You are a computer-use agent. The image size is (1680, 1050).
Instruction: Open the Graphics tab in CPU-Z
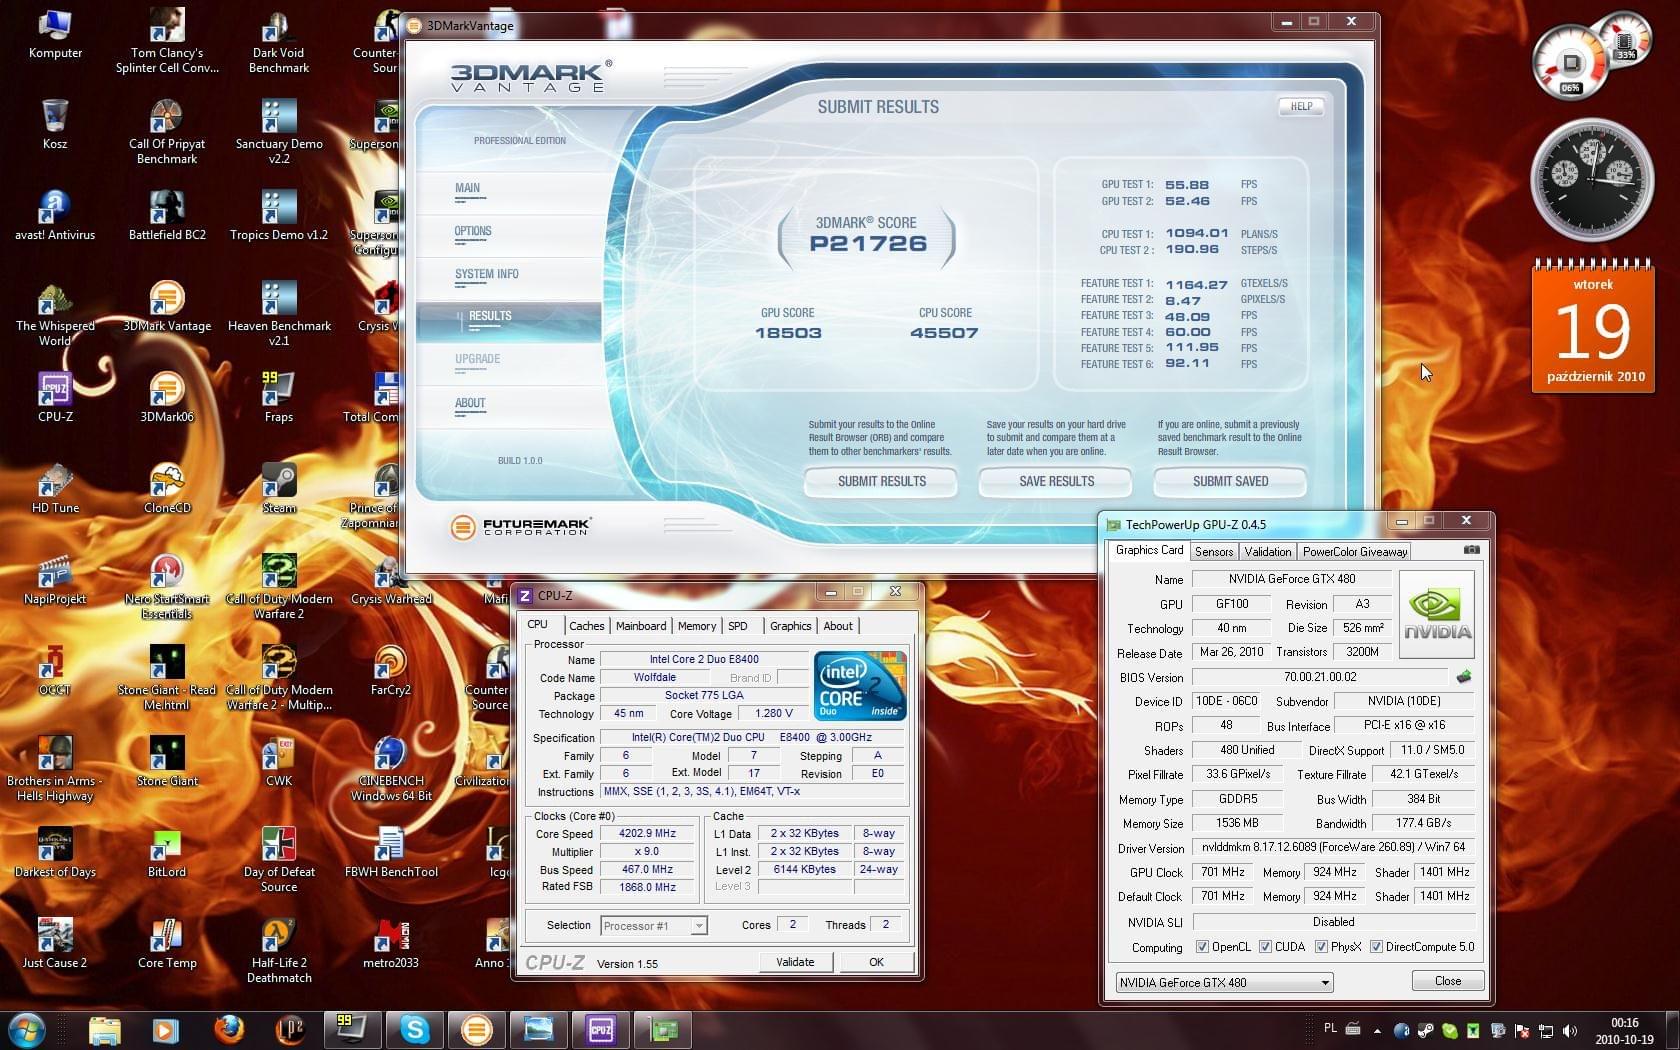click(x=790, y=626)
